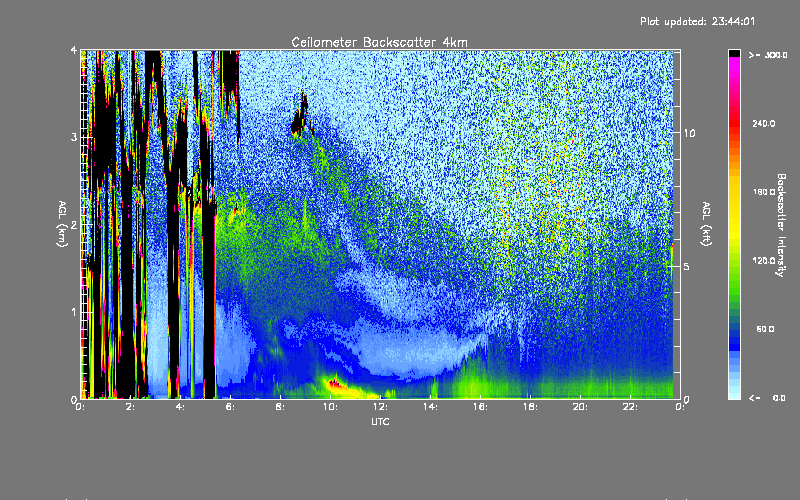800x500 pixels.
Task: Click the '1' km tick on the AGL axis
Action: pyautogui.click(x=74, y=312)
